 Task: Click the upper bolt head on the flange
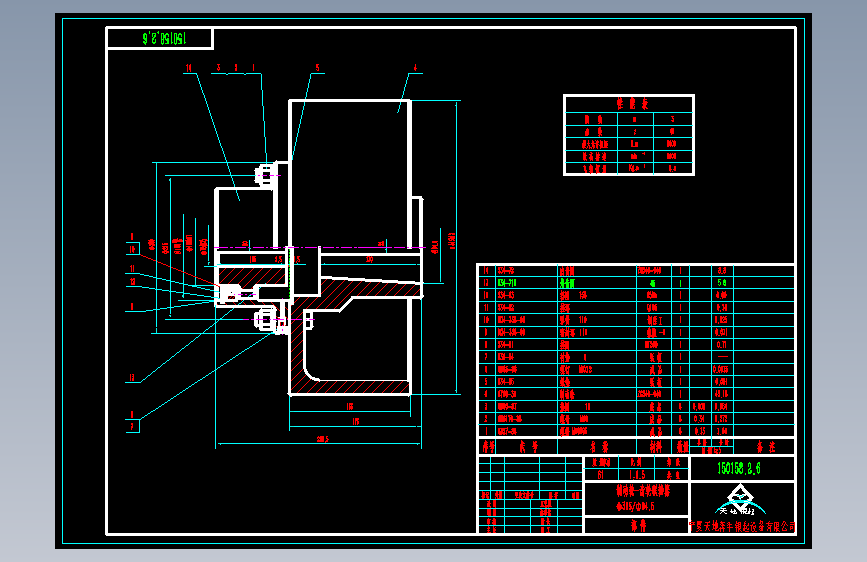point(264,176)
